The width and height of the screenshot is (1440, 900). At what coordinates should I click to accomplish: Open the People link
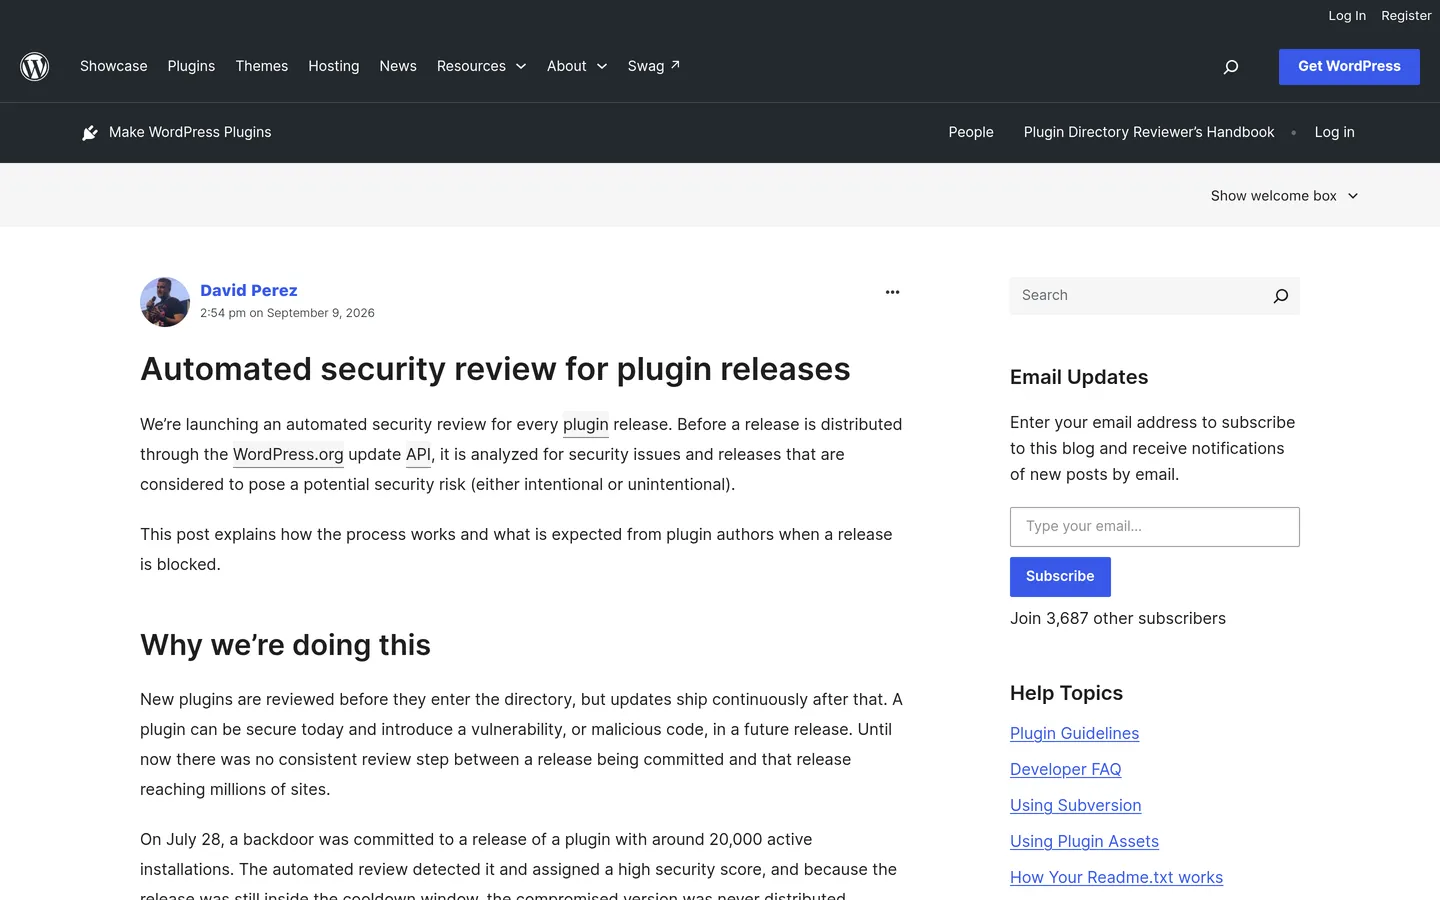pyautogui.click(x=971, y=132)
